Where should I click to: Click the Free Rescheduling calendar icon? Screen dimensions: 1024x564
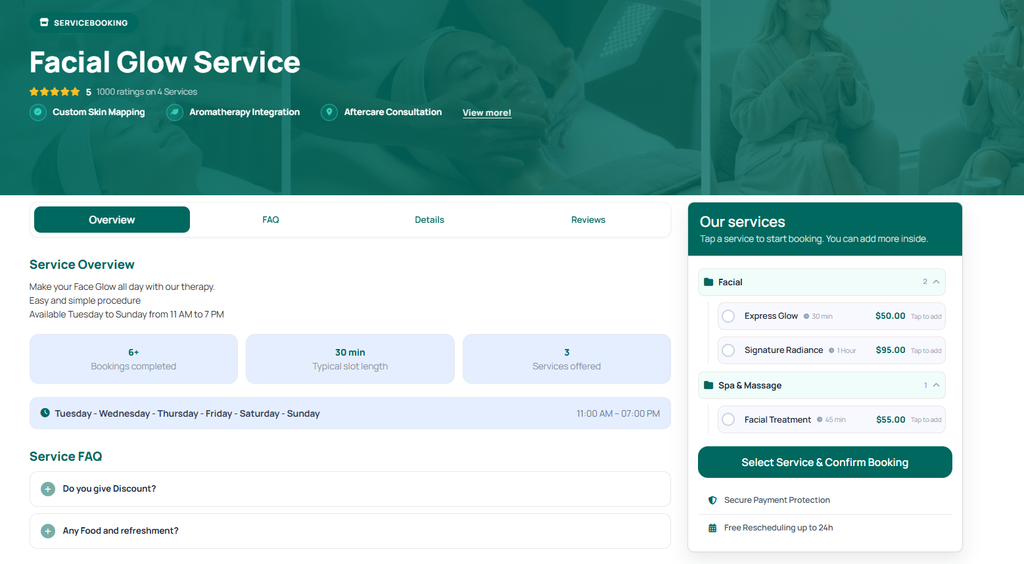712,527
